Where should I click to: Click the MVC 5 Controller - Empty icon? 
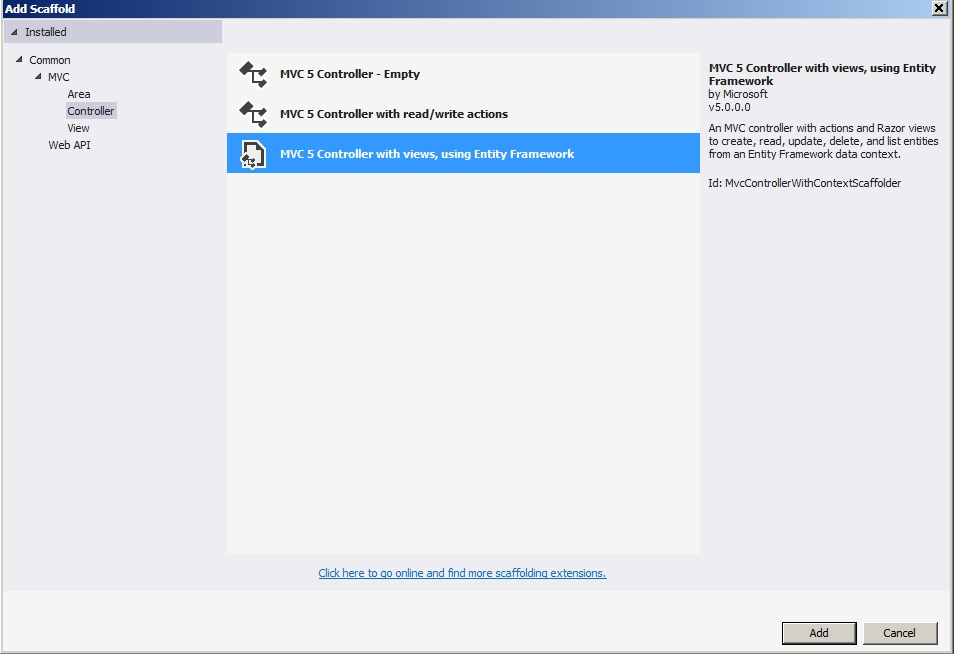pyautogui.click(x=253, y=74)
